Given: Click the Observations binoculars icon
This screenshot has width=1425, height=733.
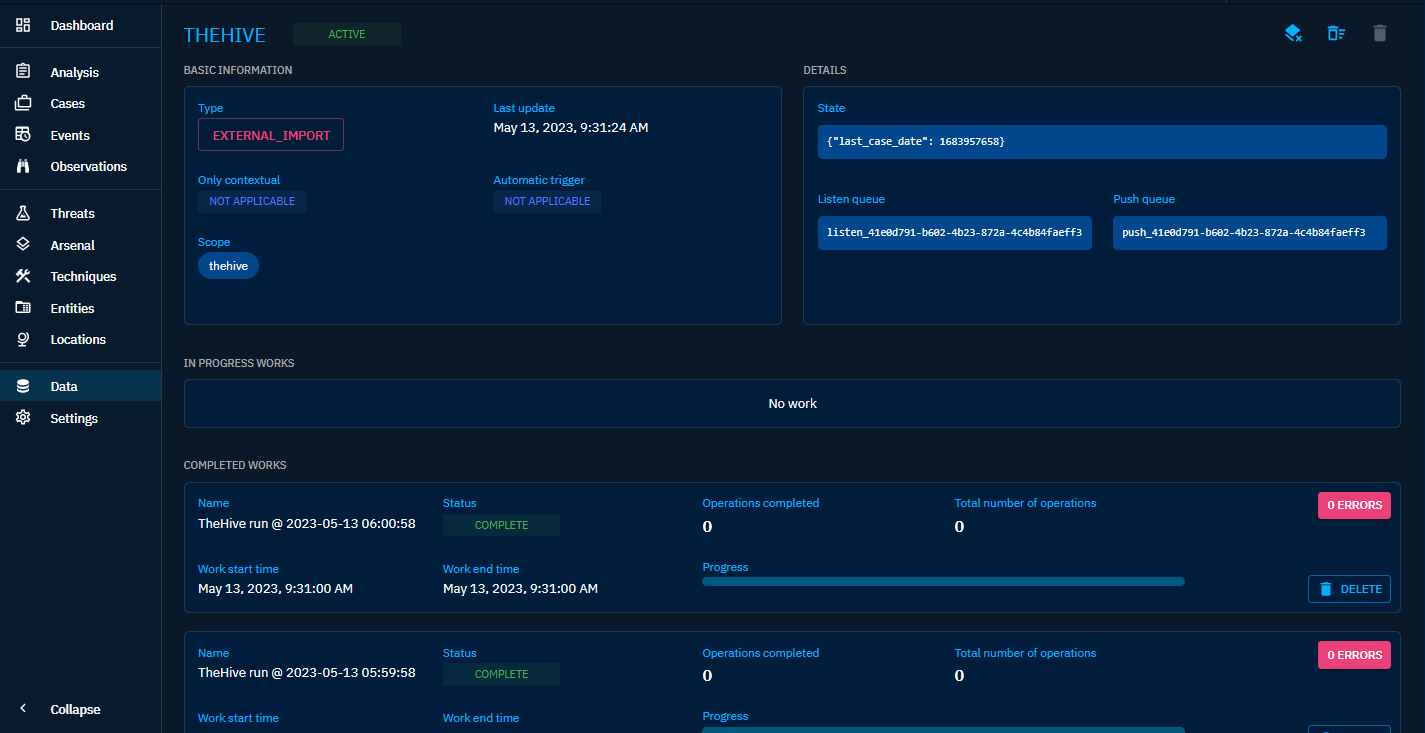Looking at the screenshot, I should 23,166.
